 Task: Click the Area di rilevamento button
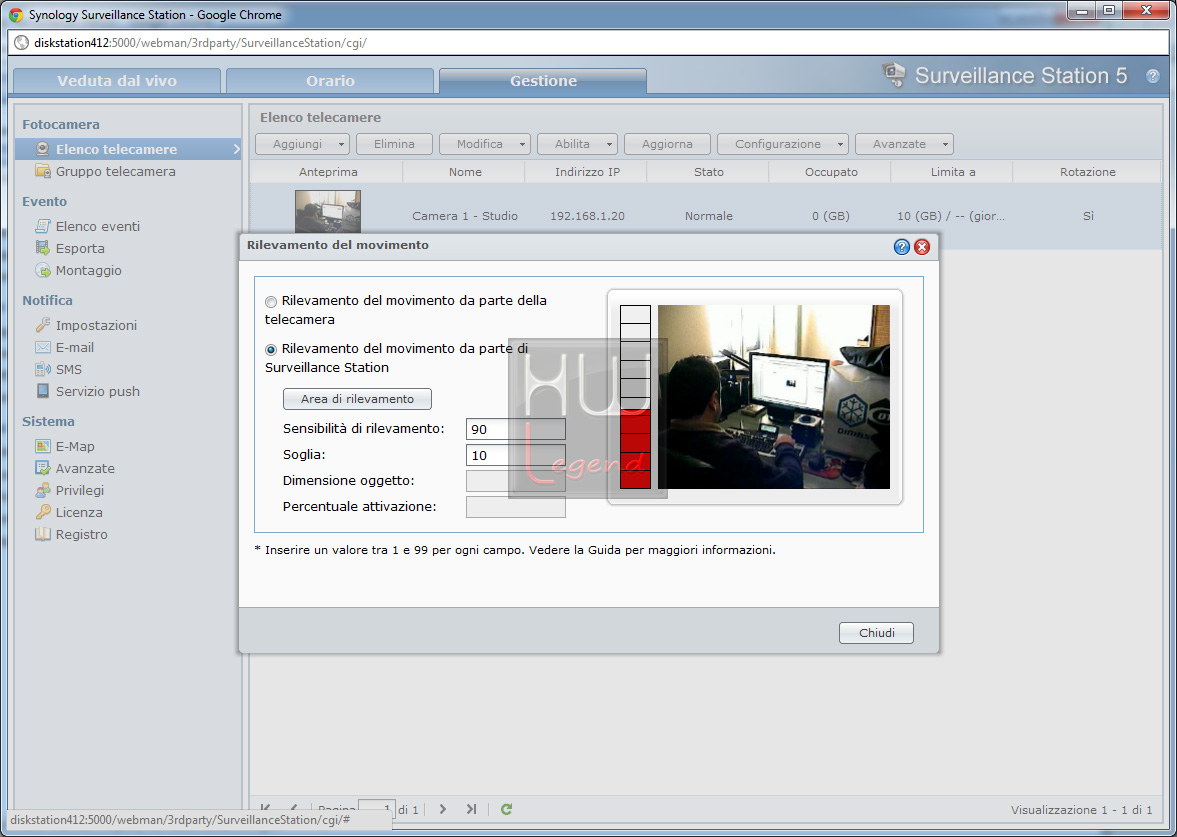(357, 399)
